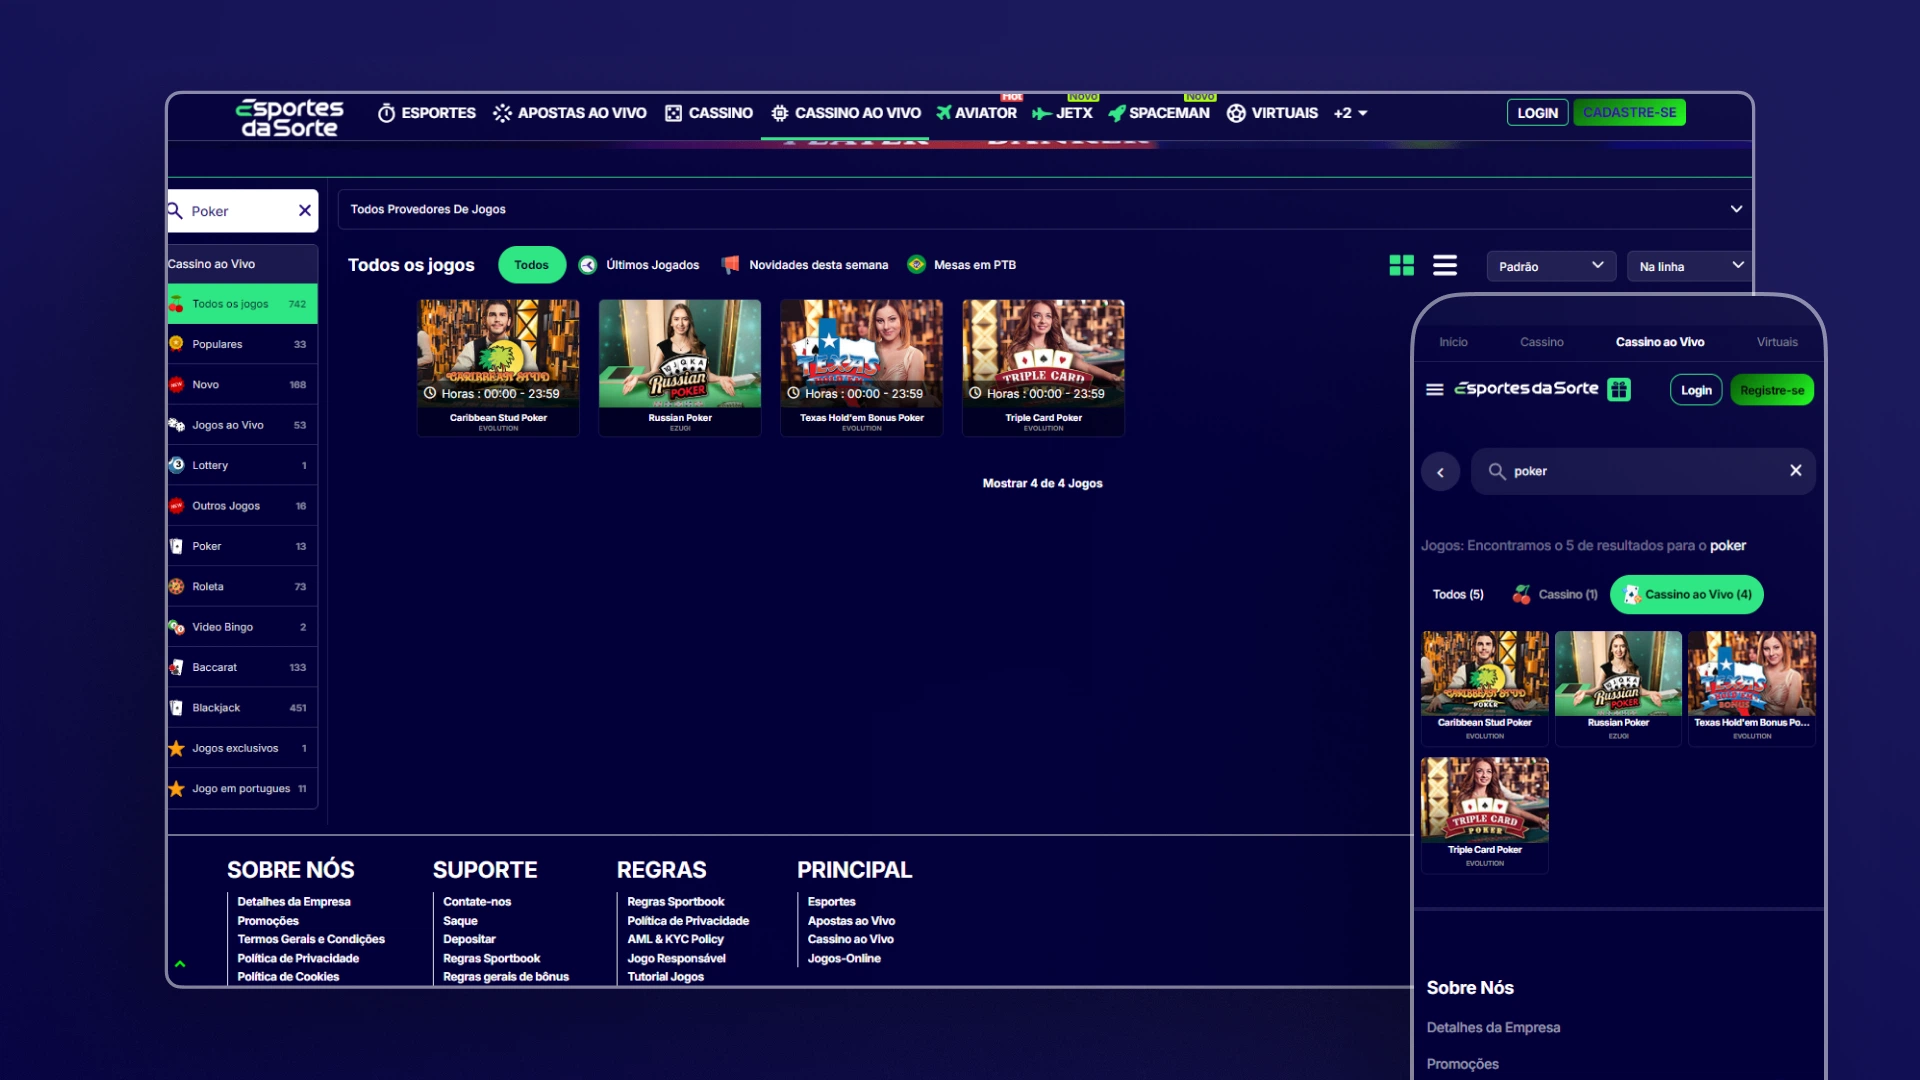
Task: Select Blackjack category in sidebar
Action: point(242,708)
